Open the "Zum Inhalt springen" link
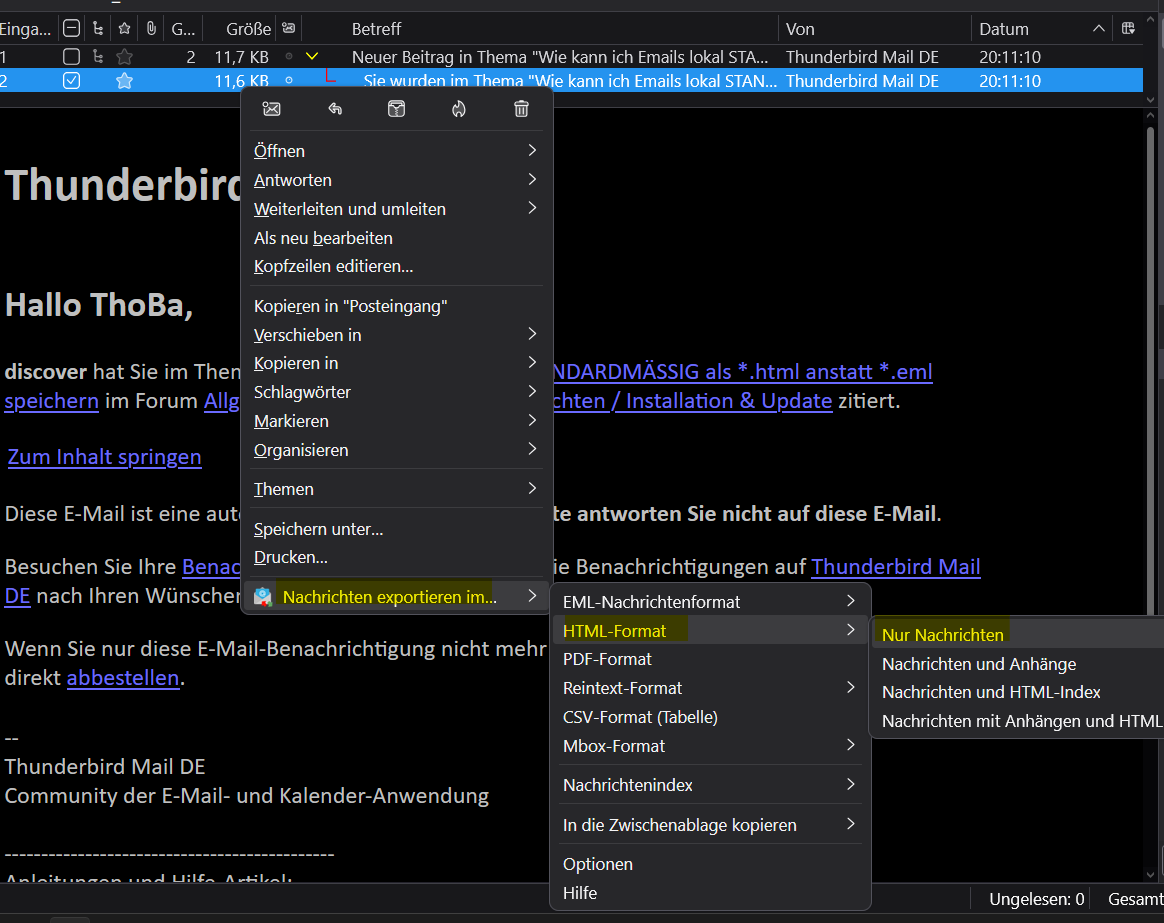 tap(105, 457)
